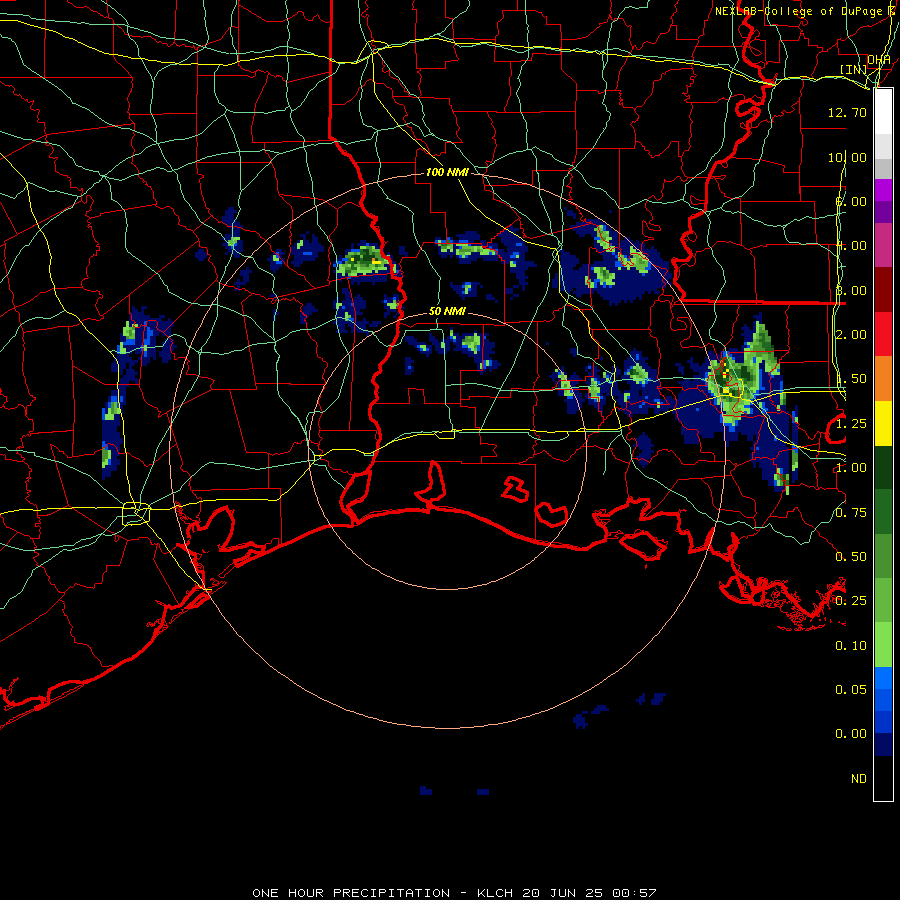Click the navy swatch below 0.00
900x900 pixels.
(x=883, y=745)
